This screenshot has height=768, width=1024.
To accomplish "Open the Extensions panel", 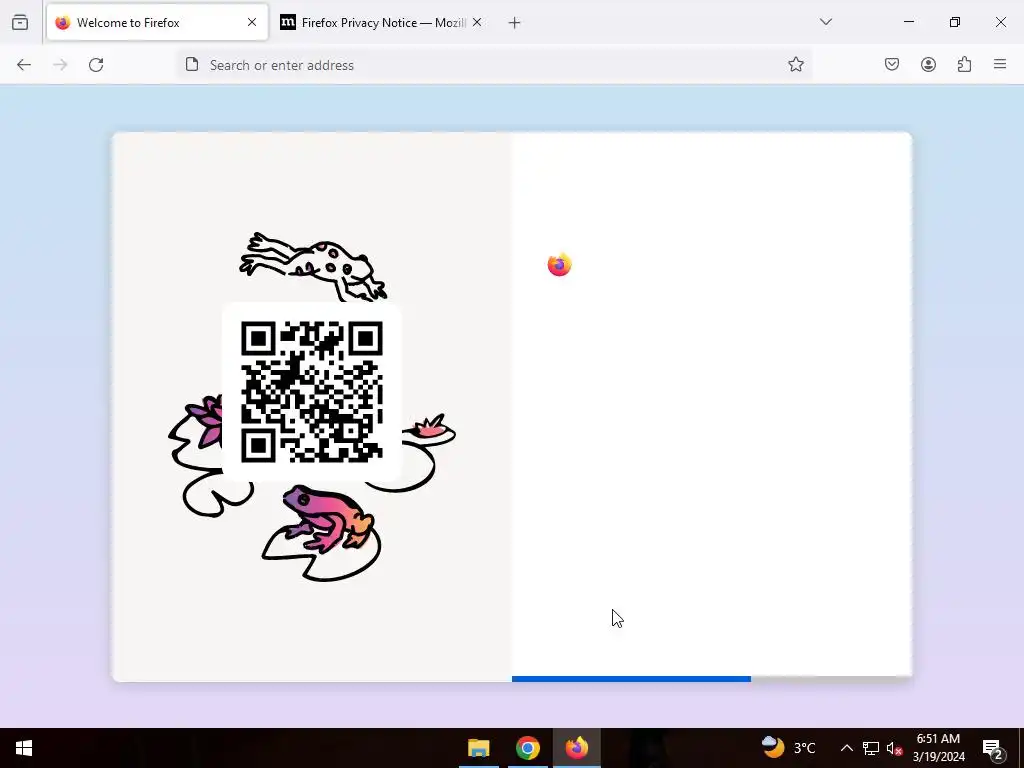I will [965, 65].
